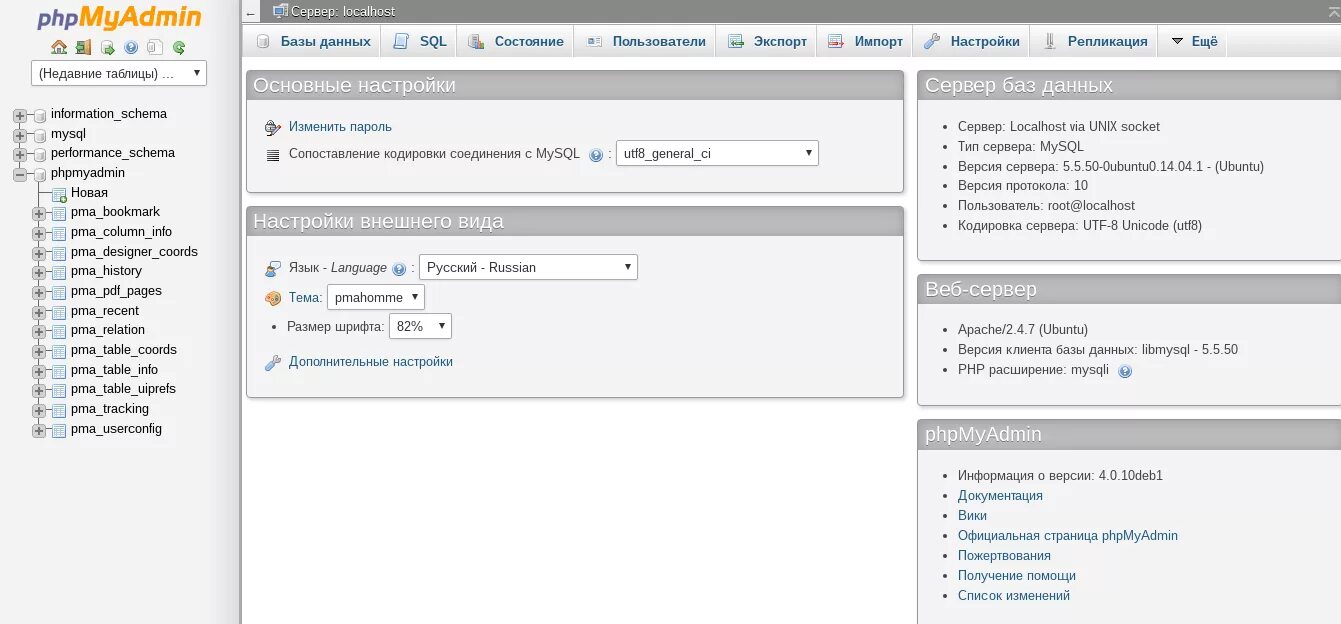The height and width of the screenshot is (624, 1341).
Task: Click the language icon beside Язык
Action: coord(273,268)
